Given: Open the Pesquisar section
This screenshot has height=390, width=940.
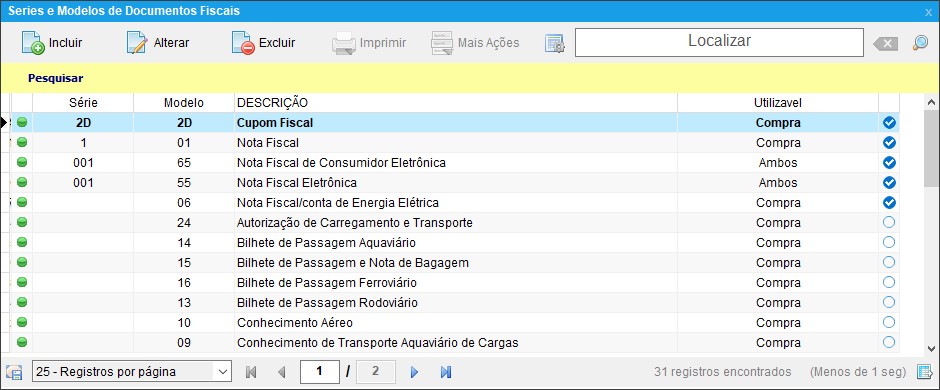Looking at the screenshot, I should (56, 78).
